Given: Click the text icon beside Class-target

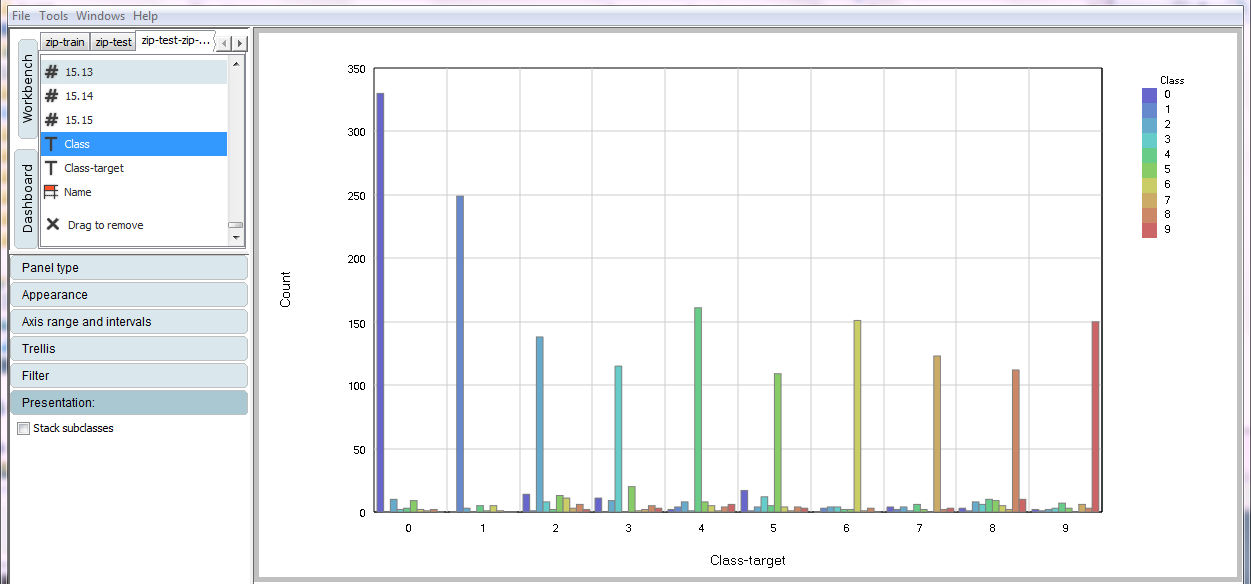Looking at the screenshot, I should coord(51,168).
